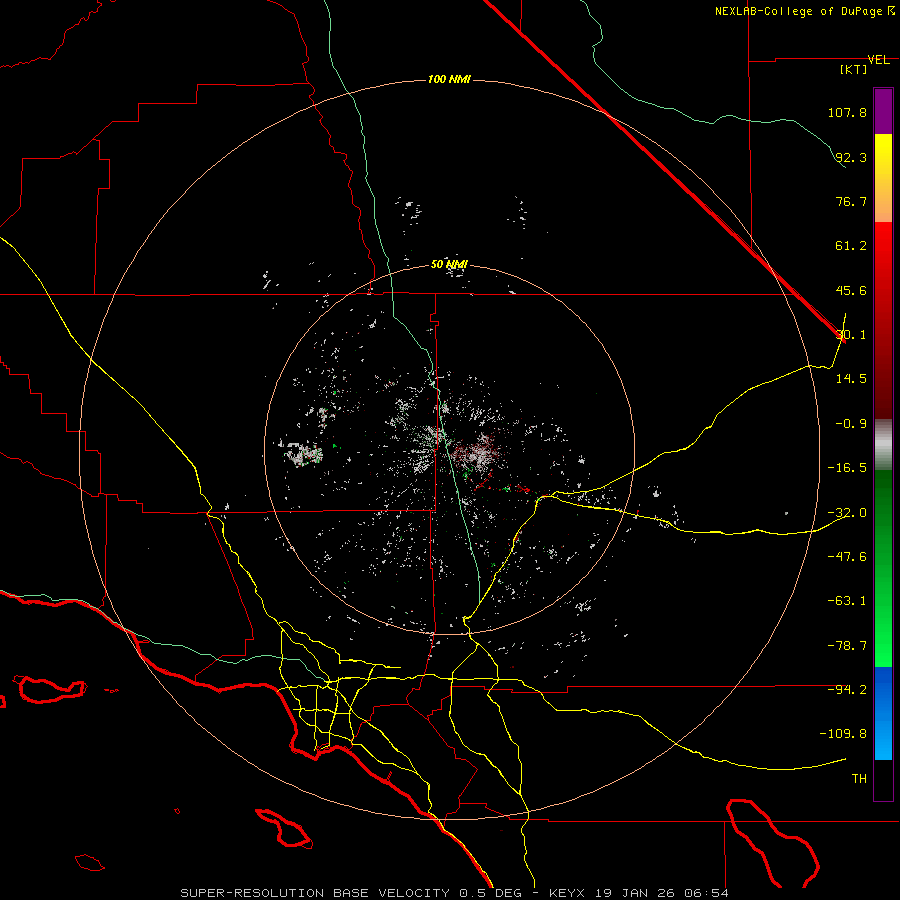The width and height of the screenshot is (900, 900).
Task: Select the 92.3 scale value
Action: tap(851, 157)
